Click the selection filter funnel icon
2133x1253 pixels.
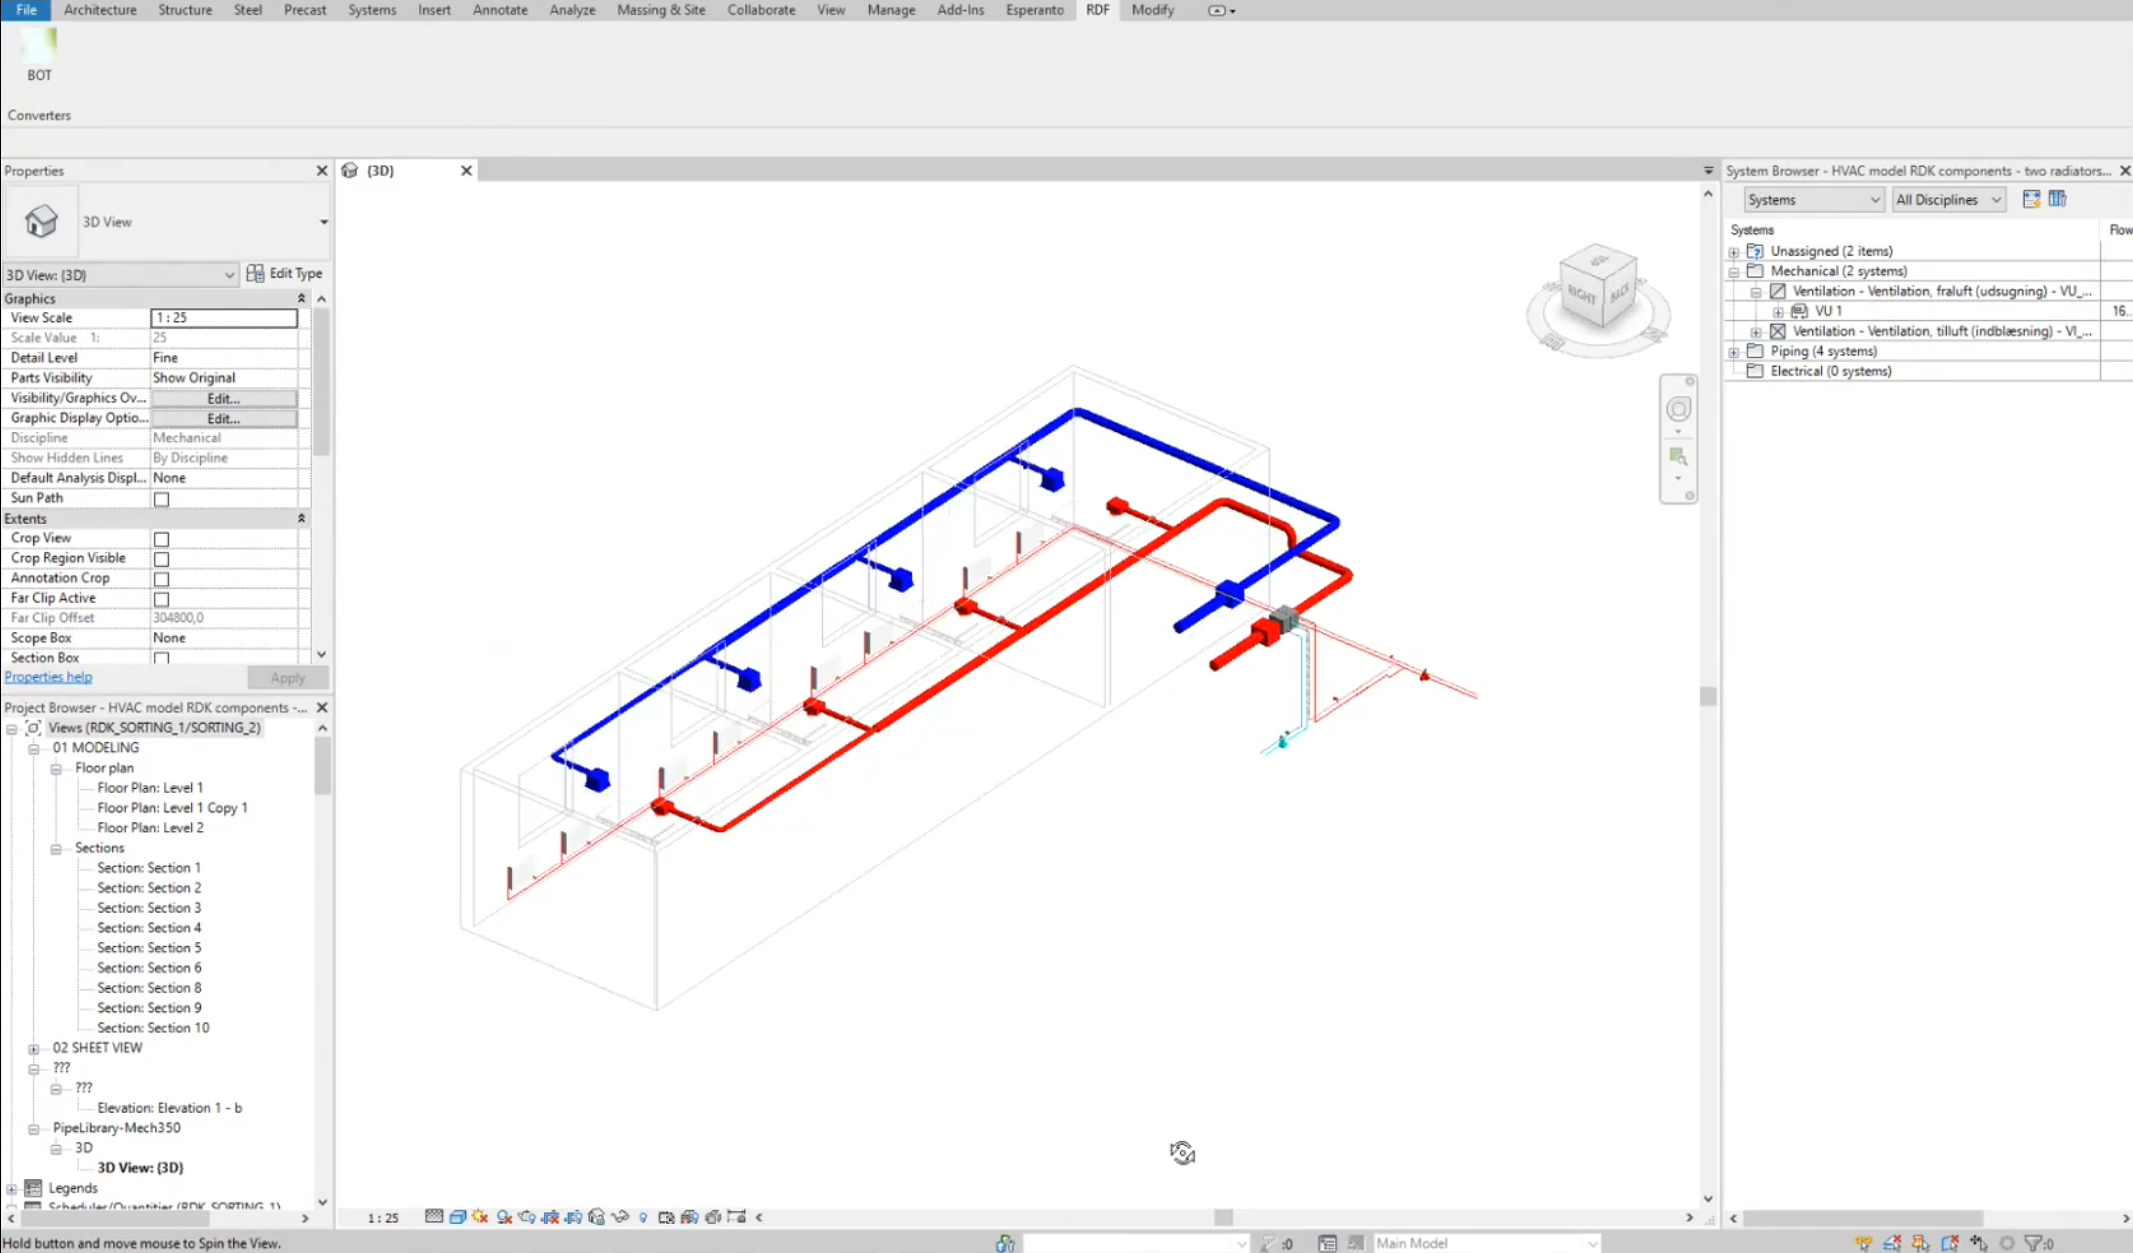tap(2033, 1243)
